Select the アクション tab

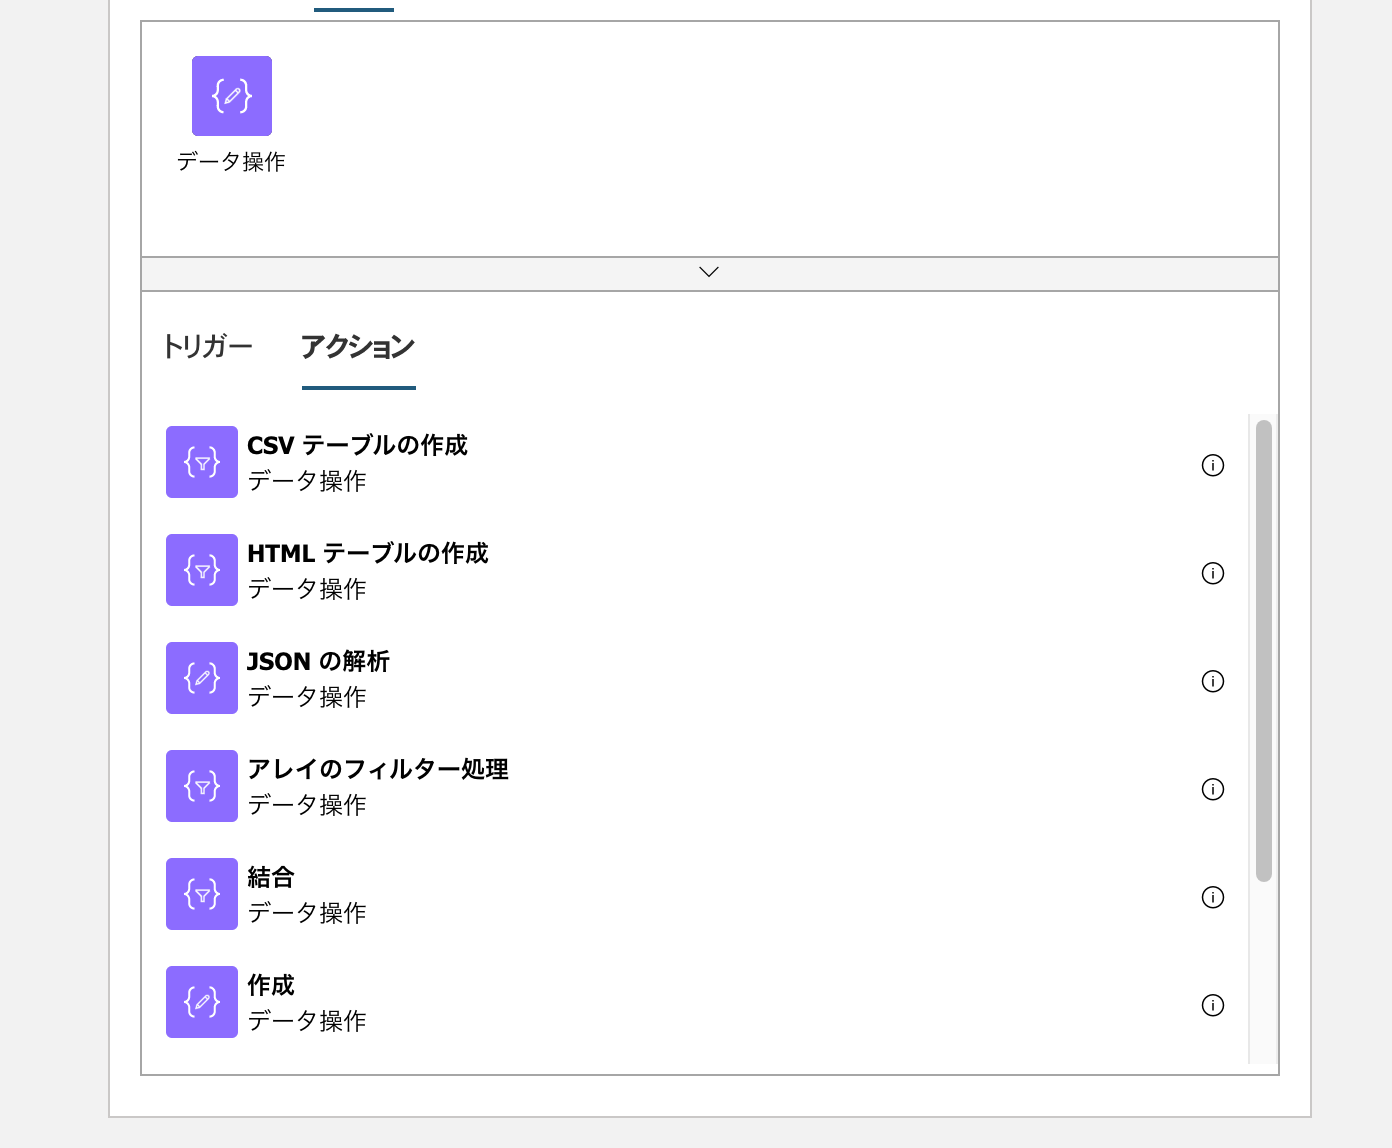point(358,347)
